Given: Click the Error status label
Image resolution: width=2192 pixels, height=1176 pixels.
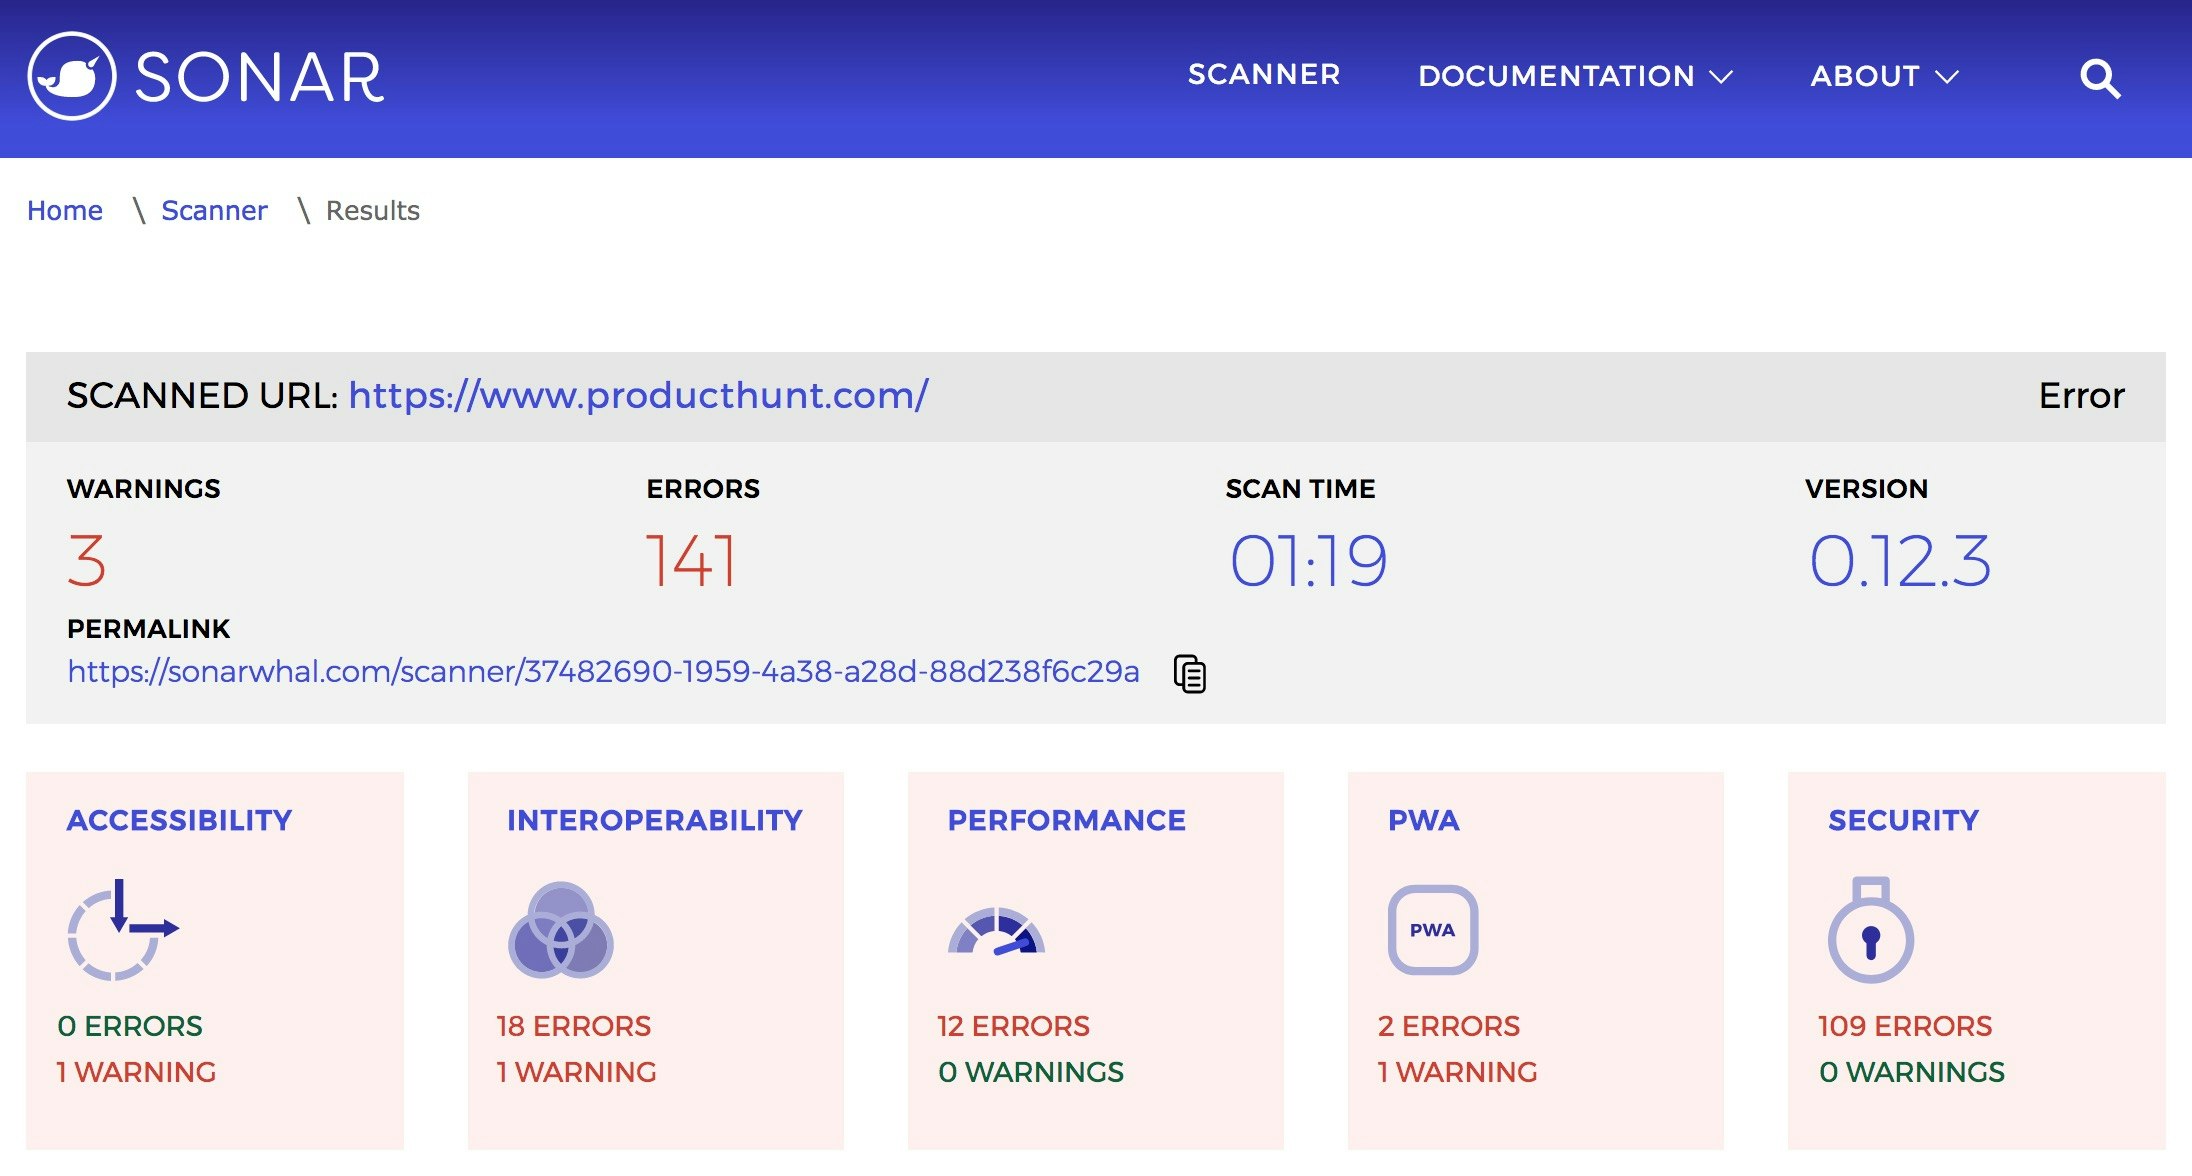Looking at the screenshot, I should [2081, 396].
